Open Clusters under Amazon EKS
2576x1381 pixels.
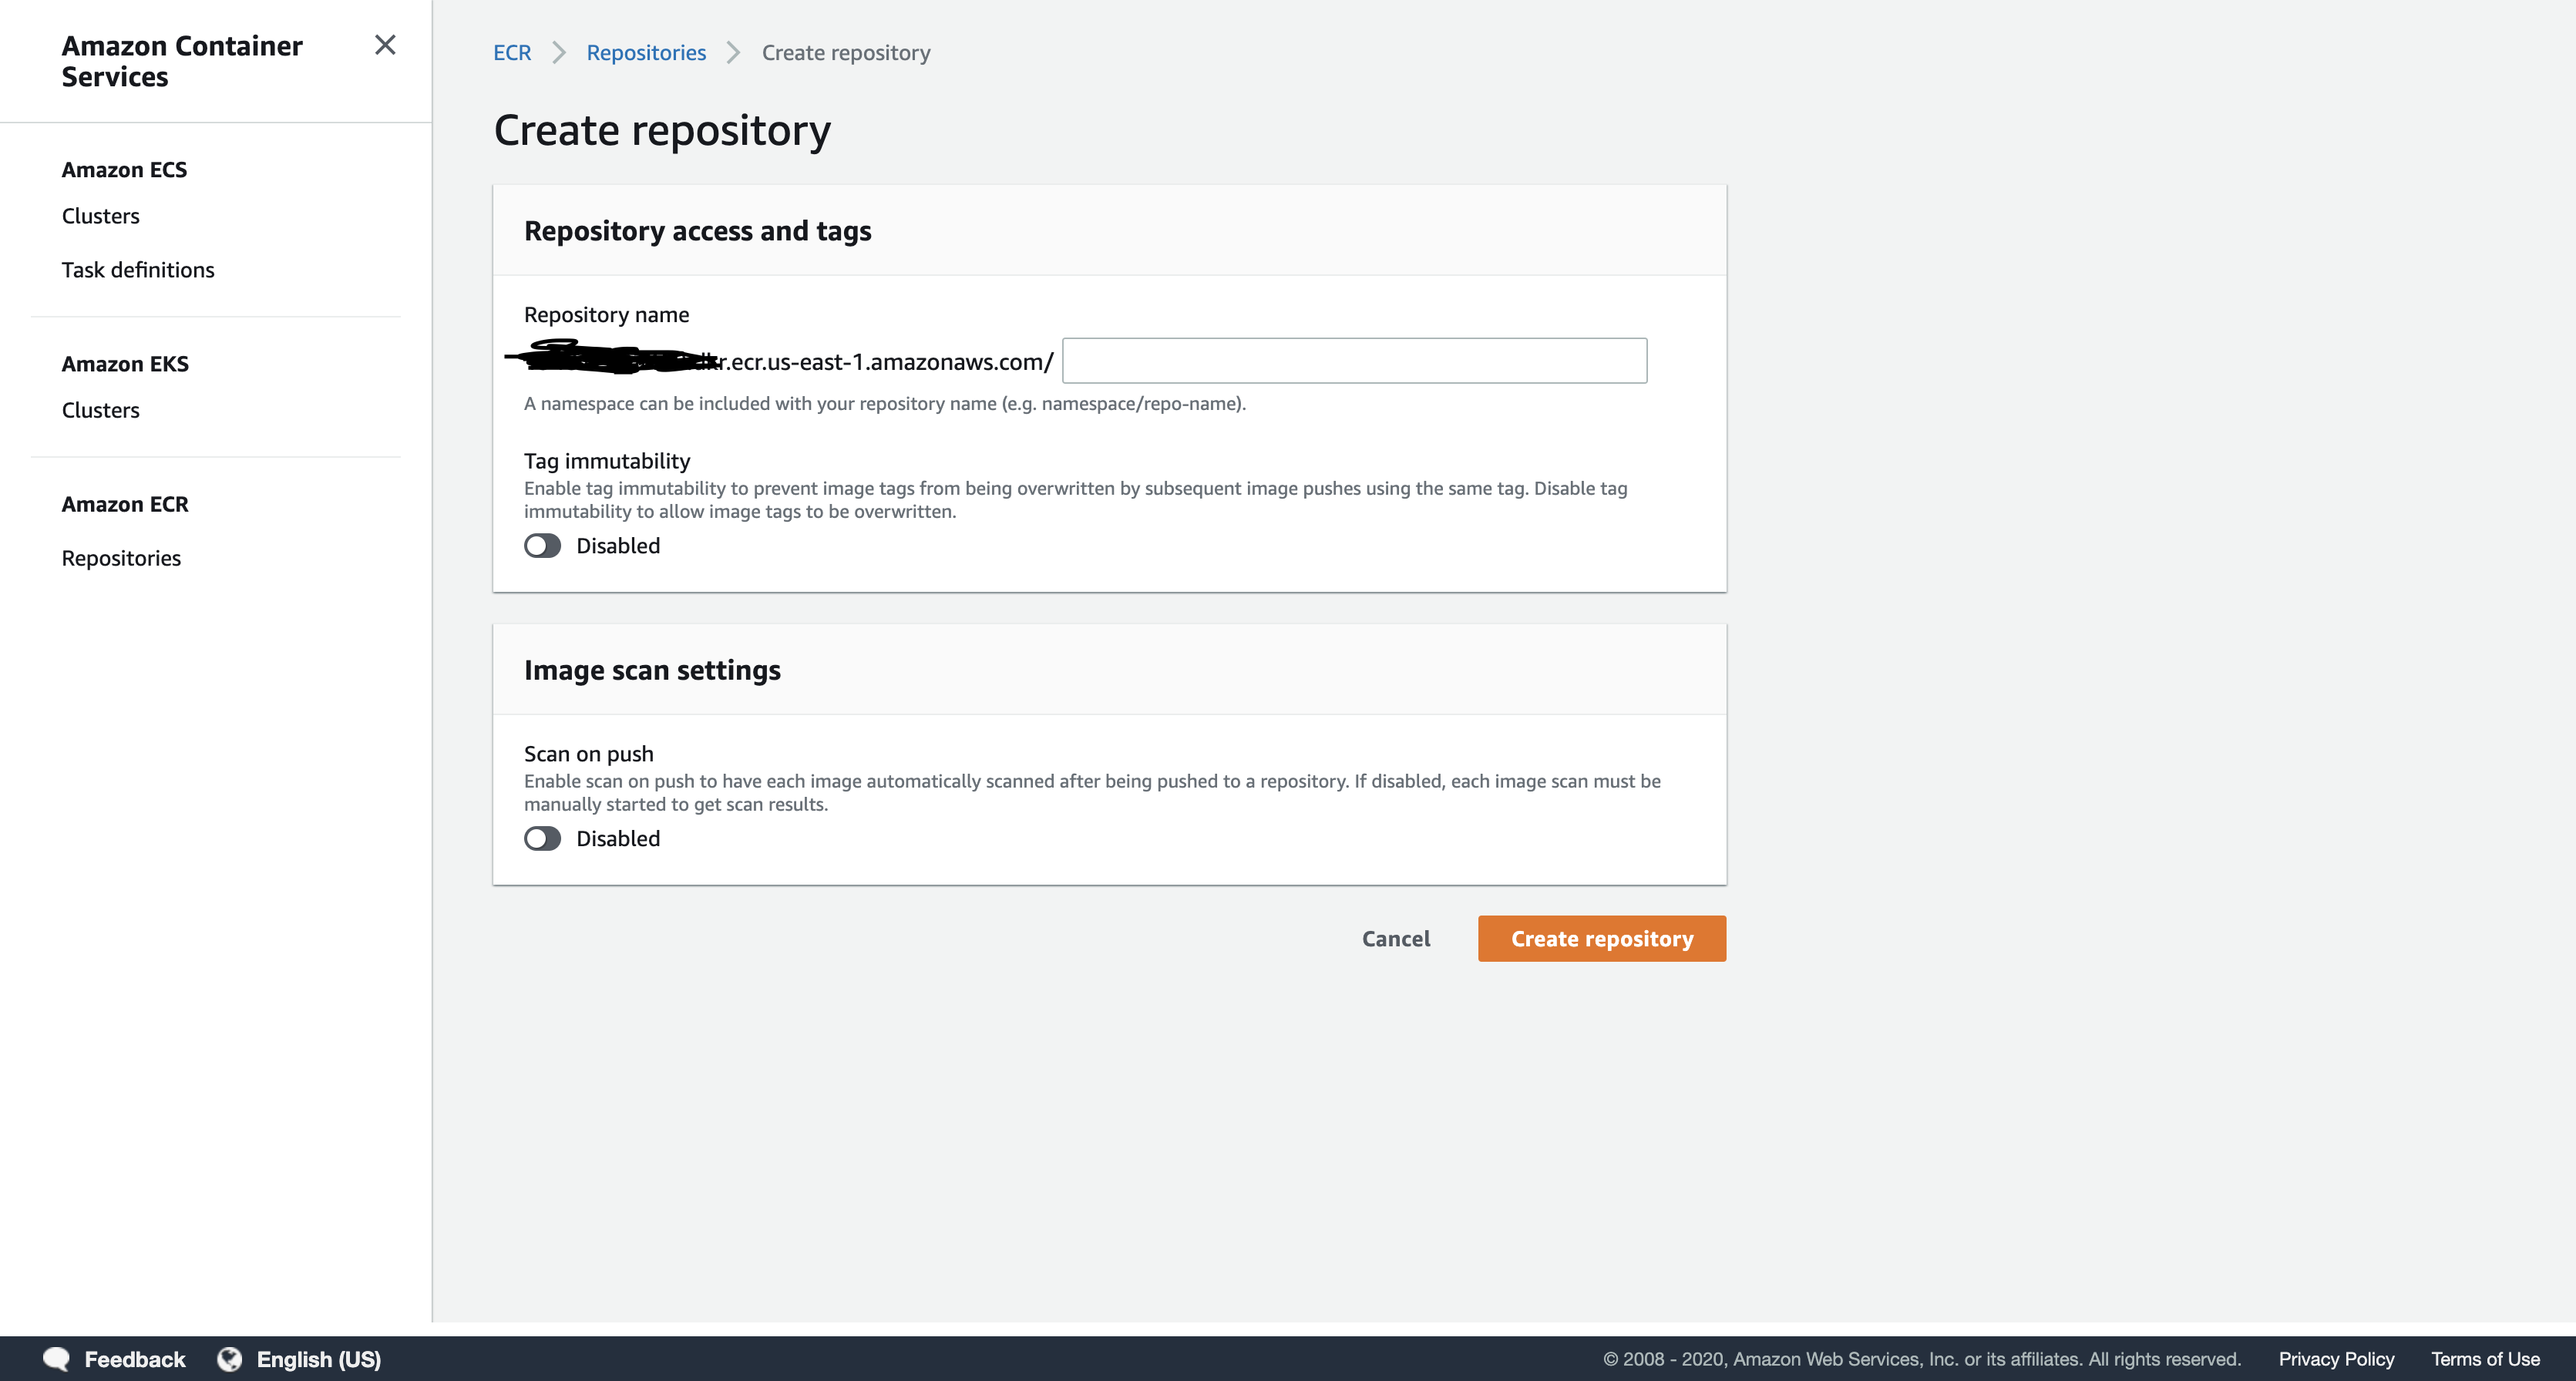pyautogui.click(x=100, y=410)
